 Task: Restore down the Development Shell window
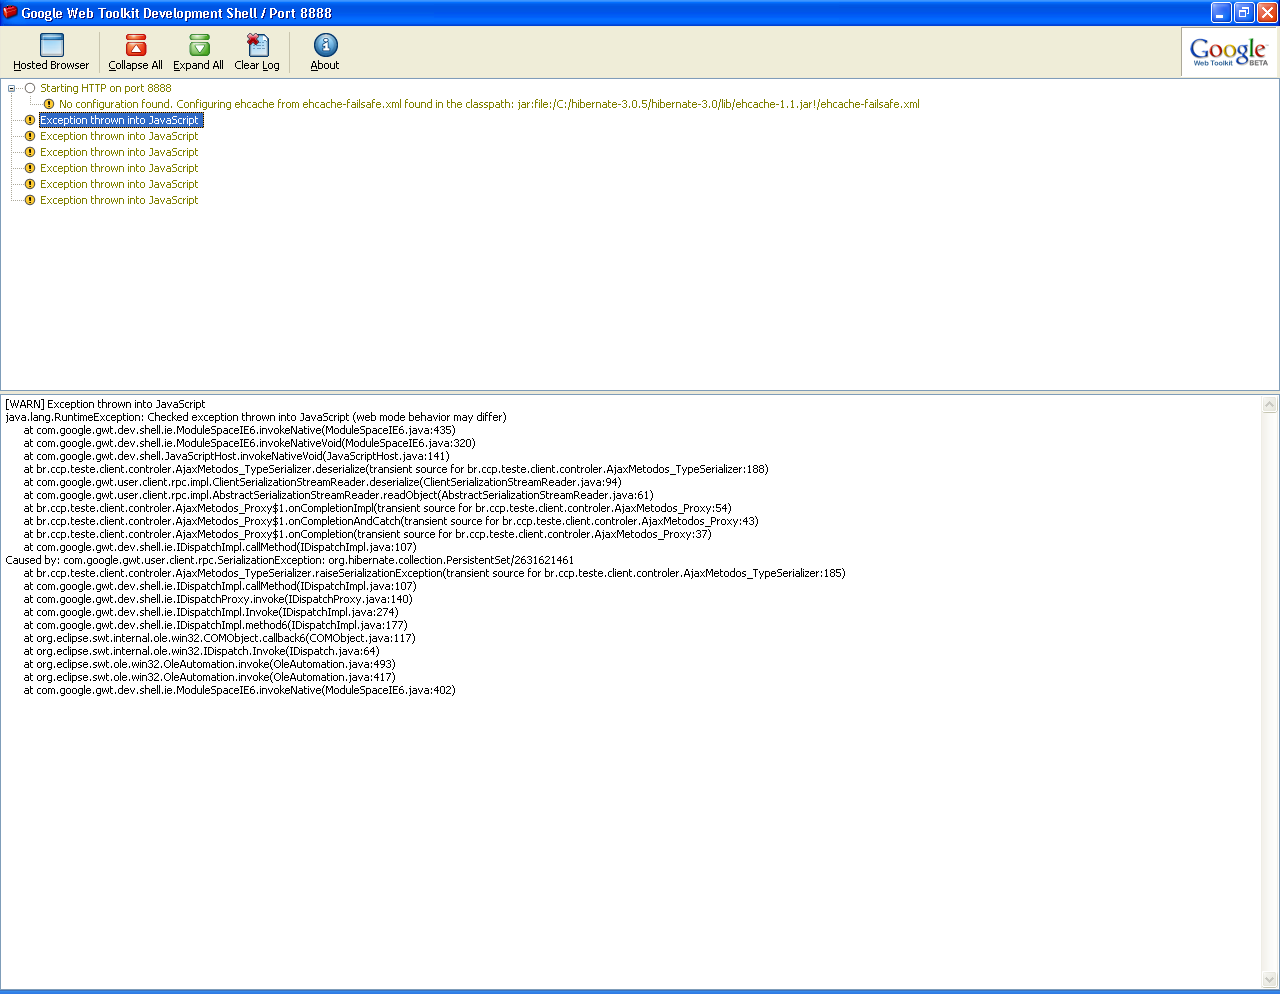1244,12
